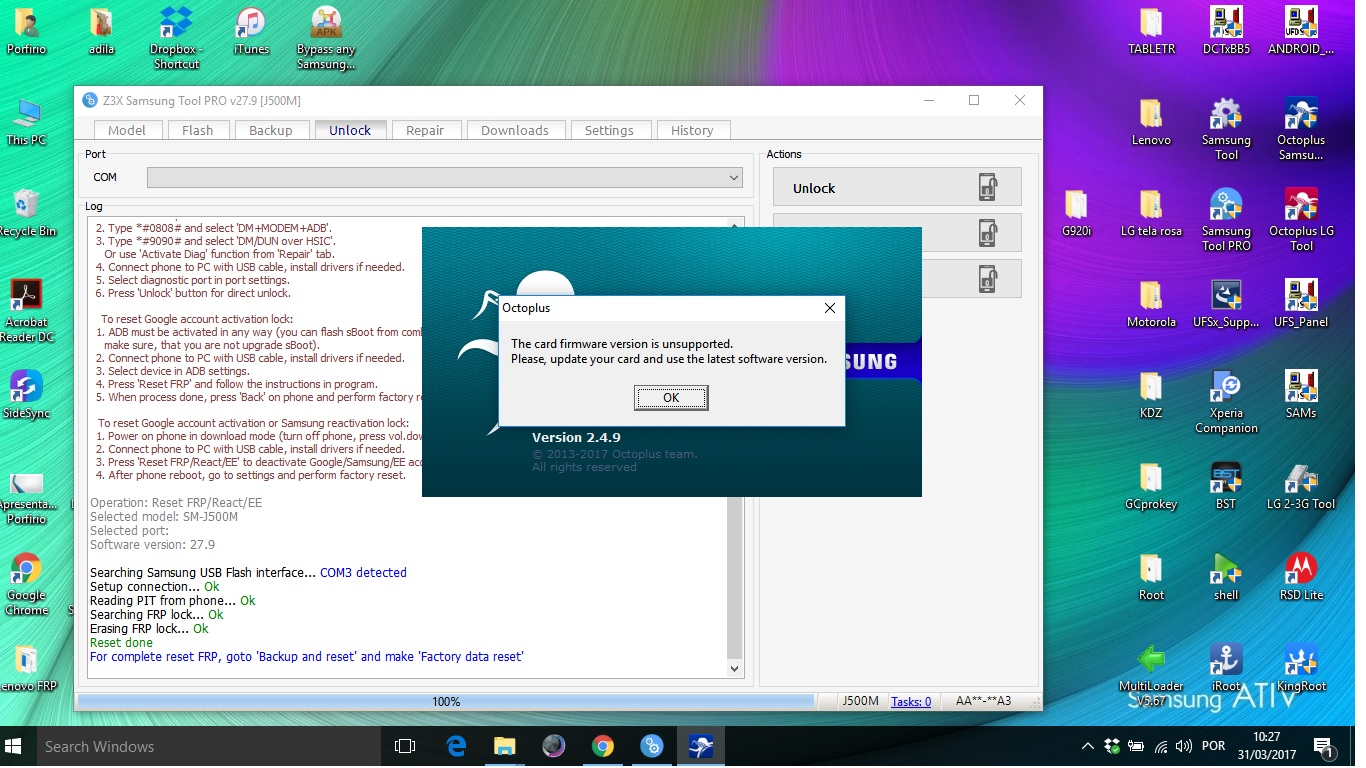Open G920i folder icon
The width and height of the screenshot is (1366, 768).
pyautogui.click(x=1076, y=213)
